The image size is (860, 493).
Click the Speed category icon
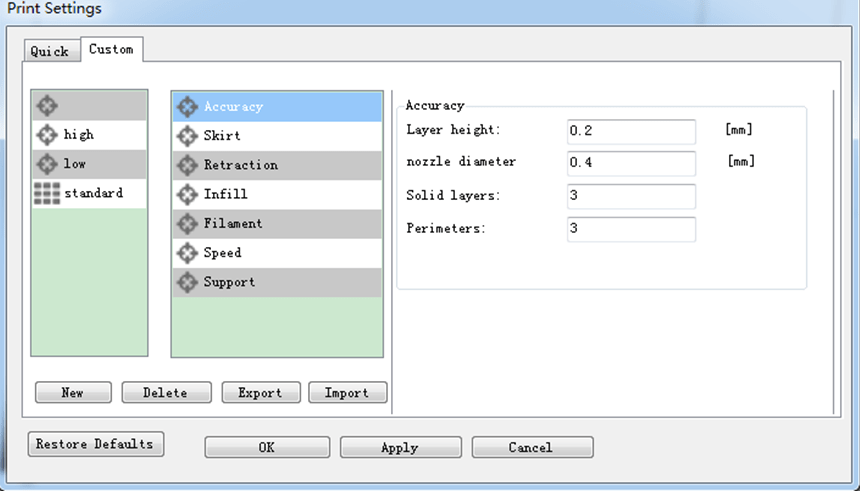pos(187,253)
